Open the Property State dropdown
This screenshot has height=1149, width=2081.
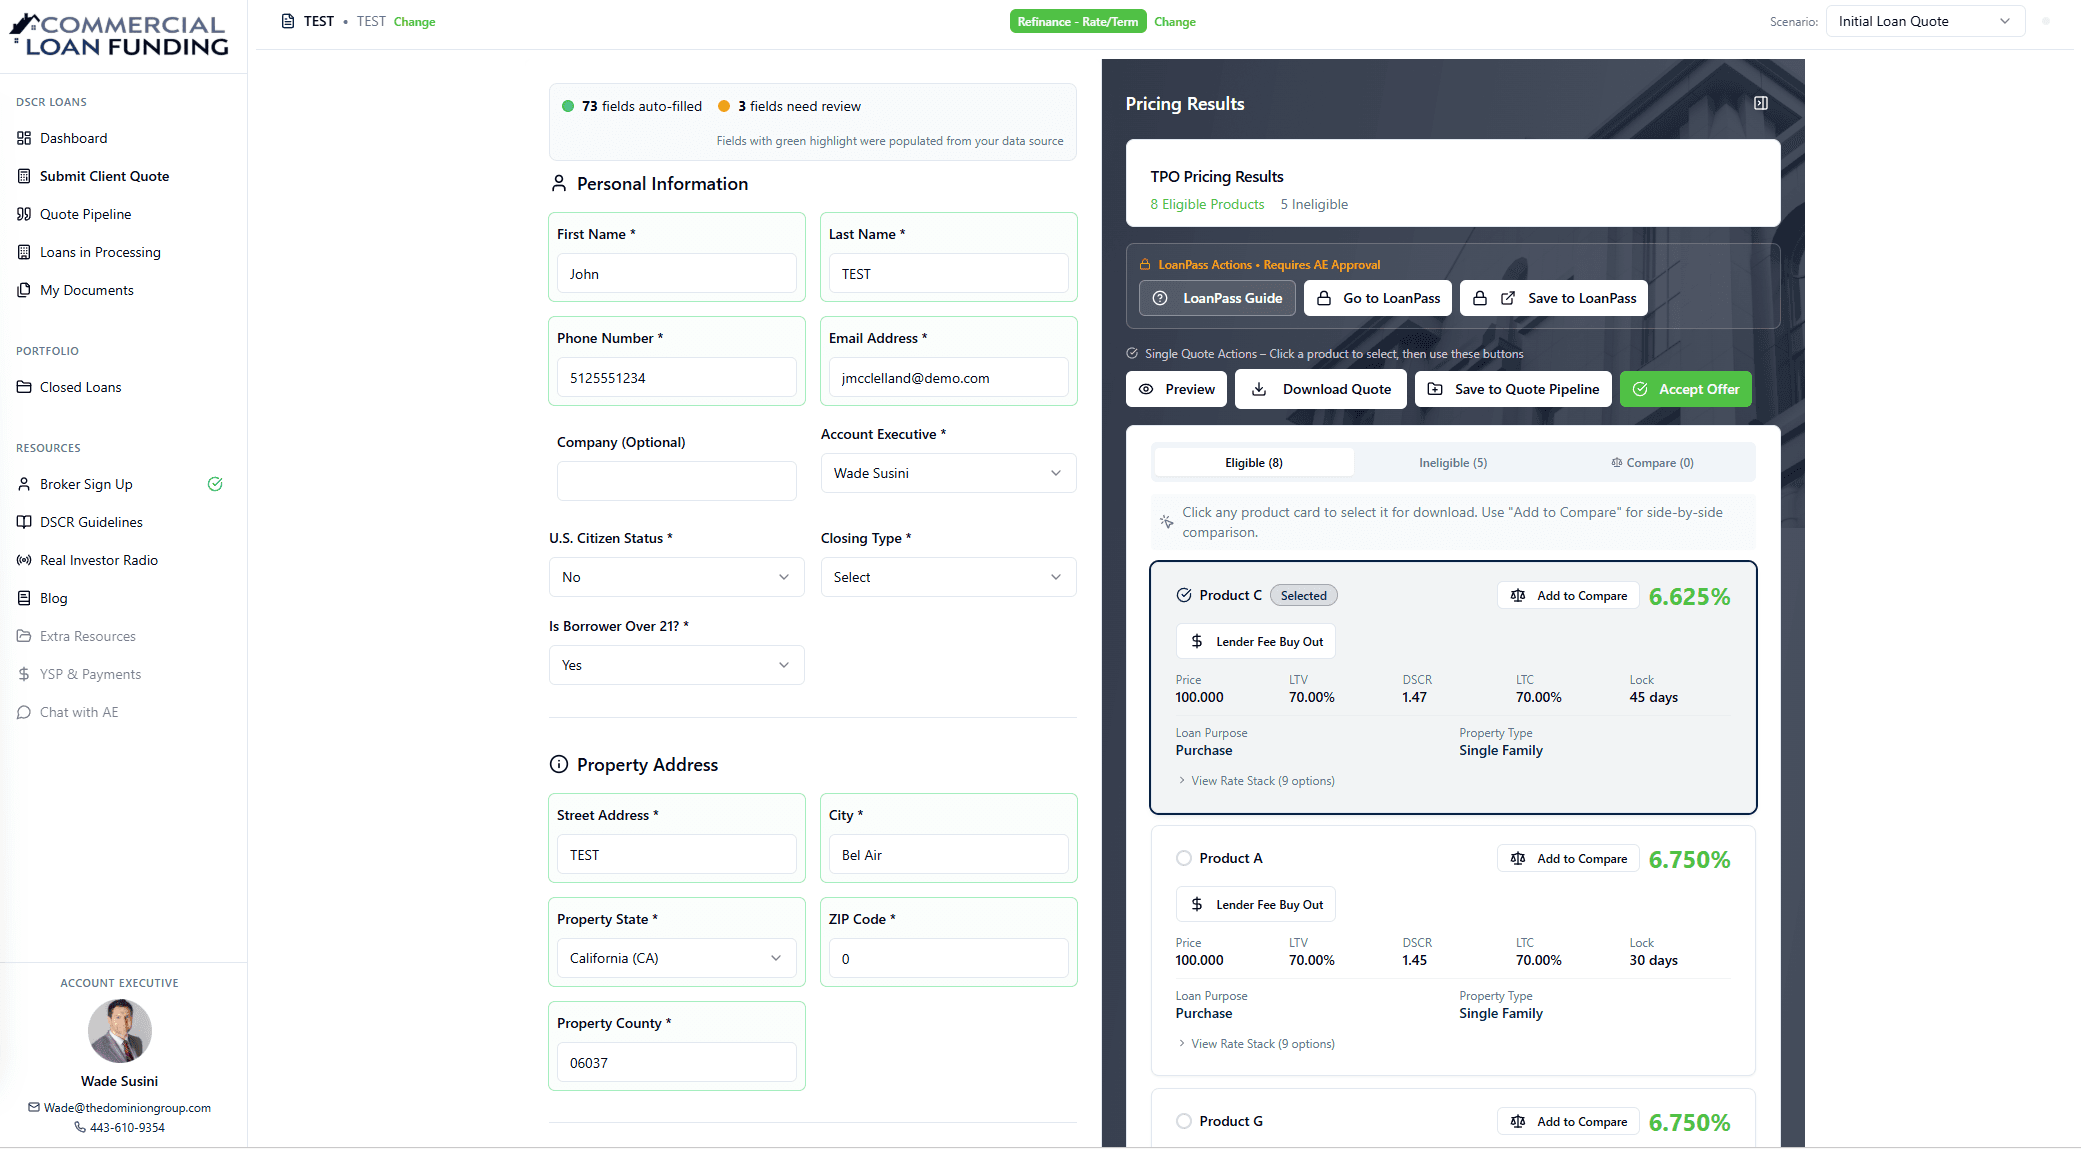pos(676,958)
